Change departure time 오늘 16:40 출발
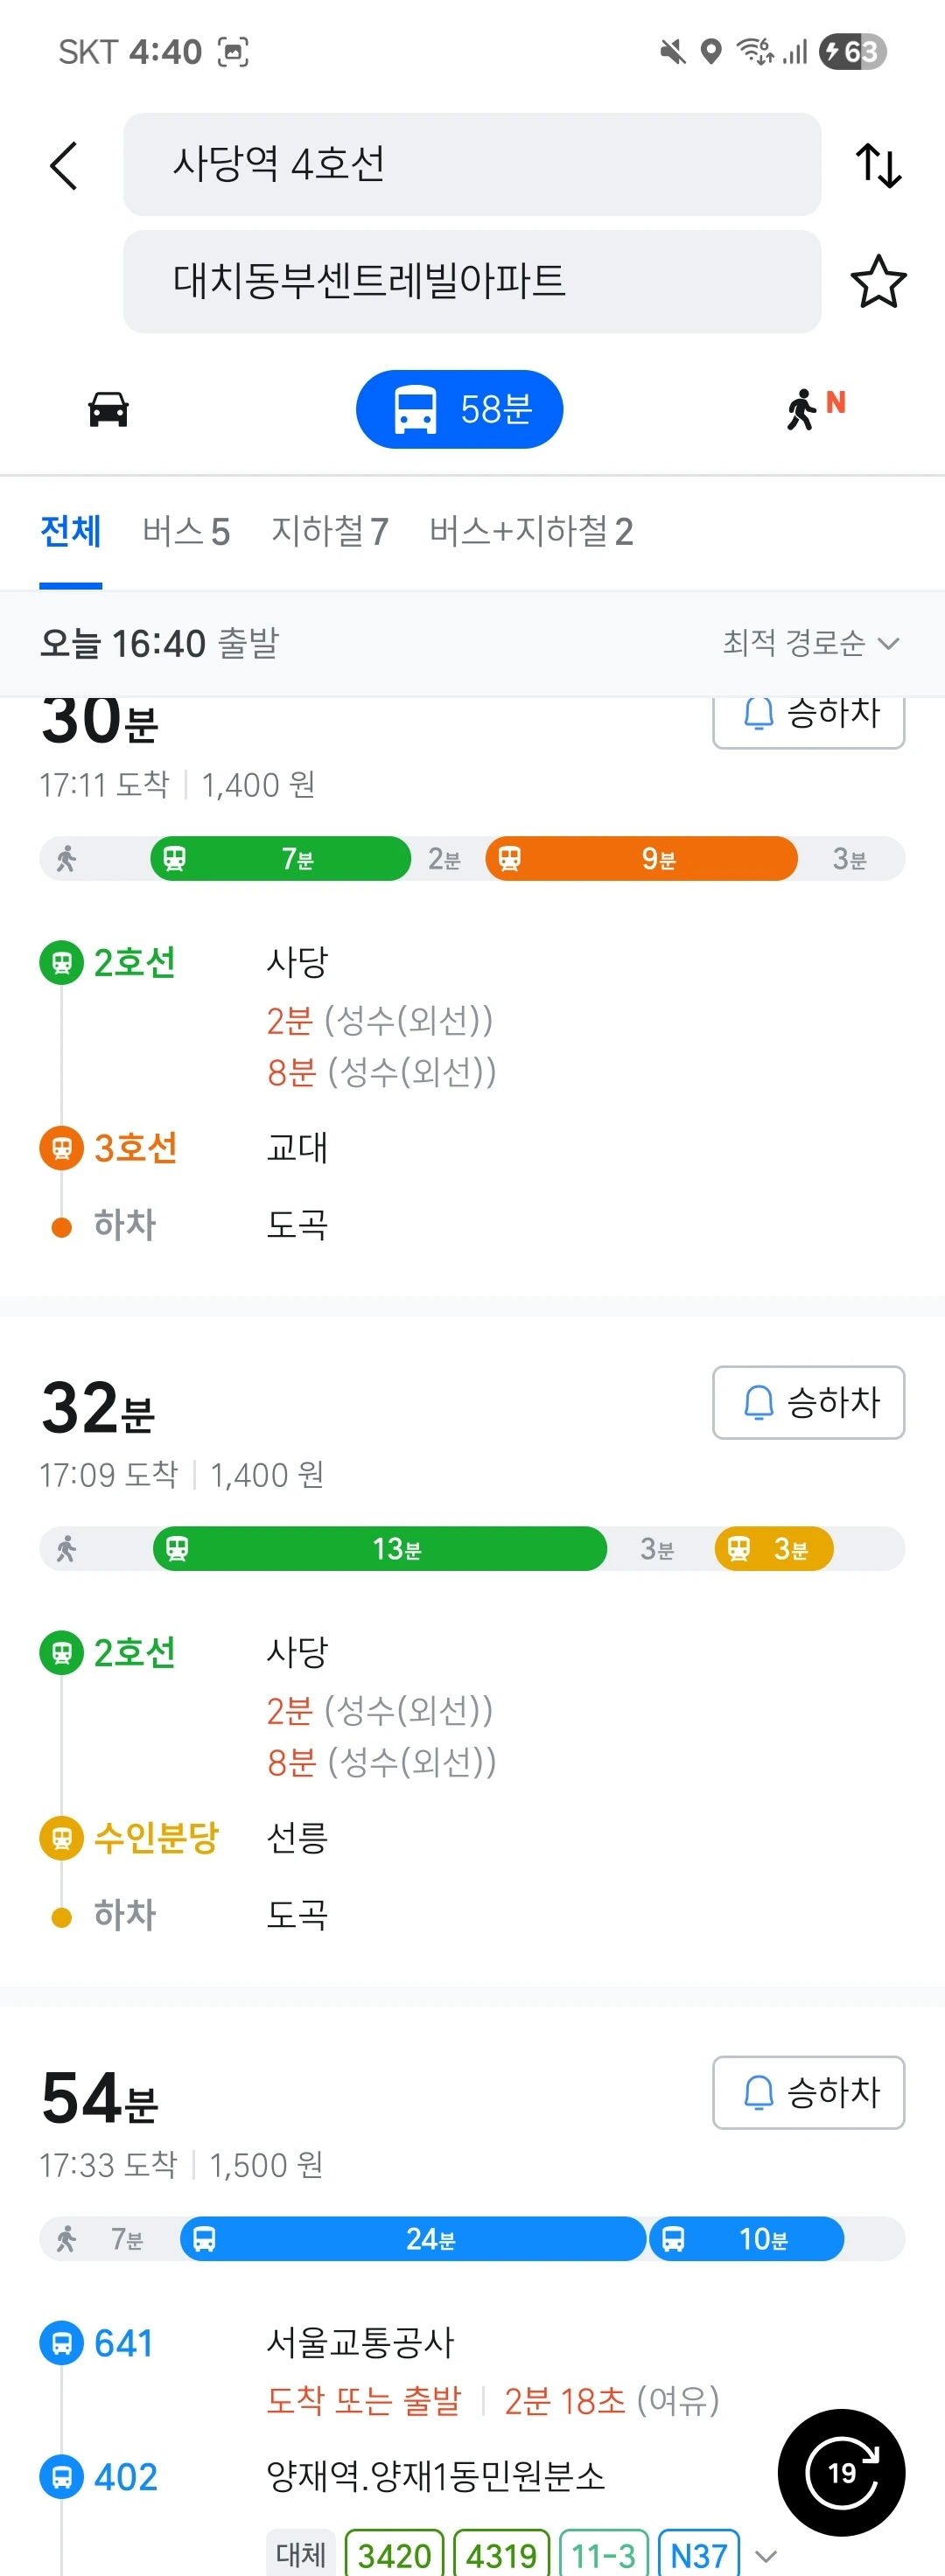Viewport: 945px width, 2576px height. [x=159, y=643]
